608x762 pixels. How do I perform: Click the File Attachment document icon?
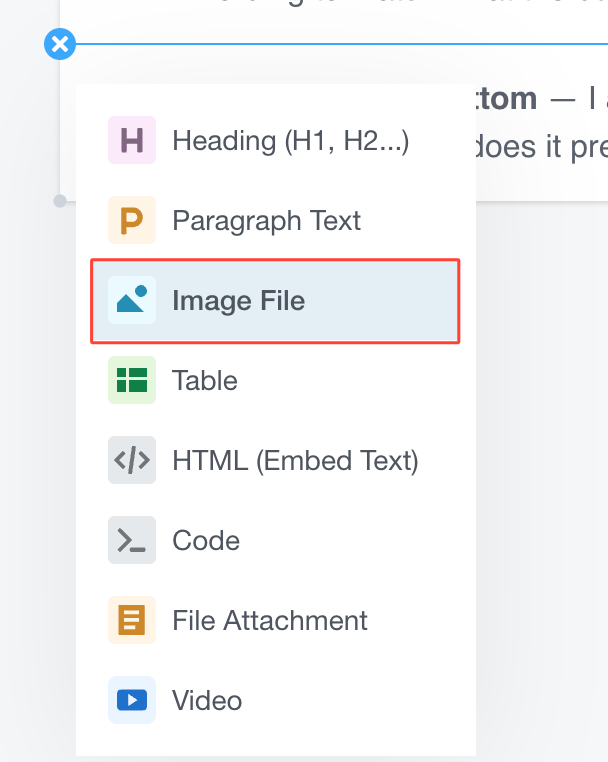tap(132, 620)
